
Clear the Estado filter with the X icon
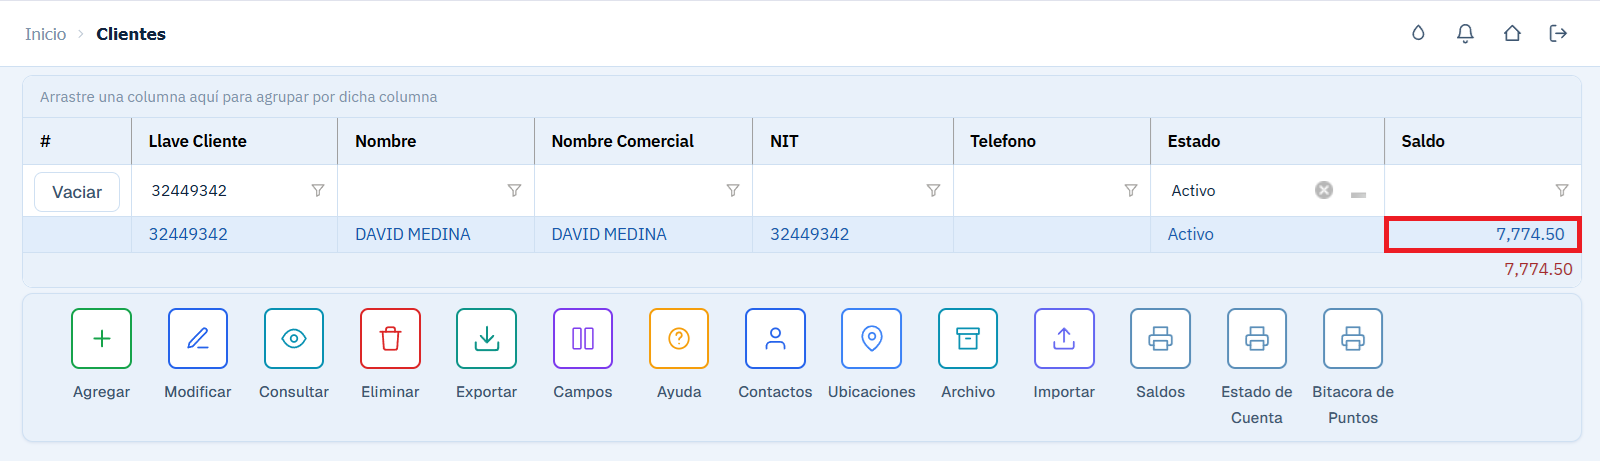coord(1324,190)
